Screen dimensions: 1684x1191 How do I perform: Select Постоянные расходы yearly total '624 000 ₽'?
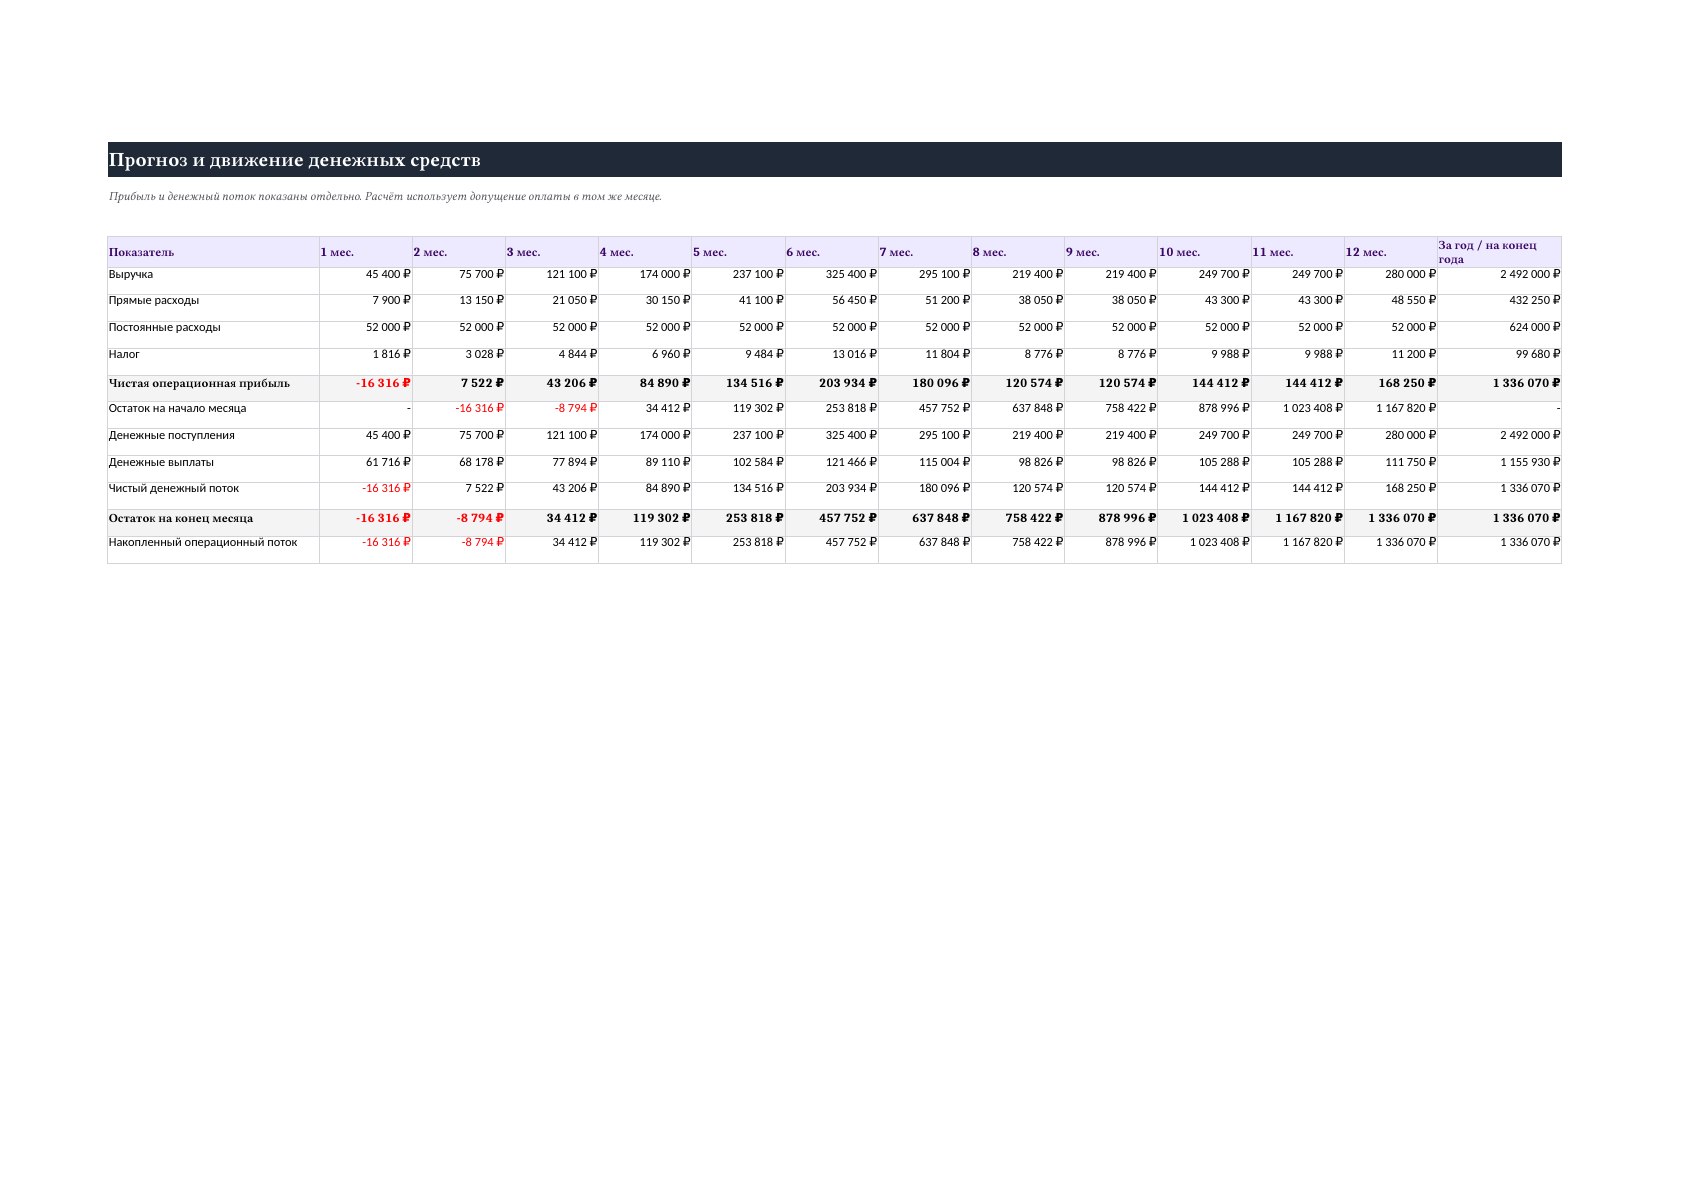click(x=1535, y=327)
